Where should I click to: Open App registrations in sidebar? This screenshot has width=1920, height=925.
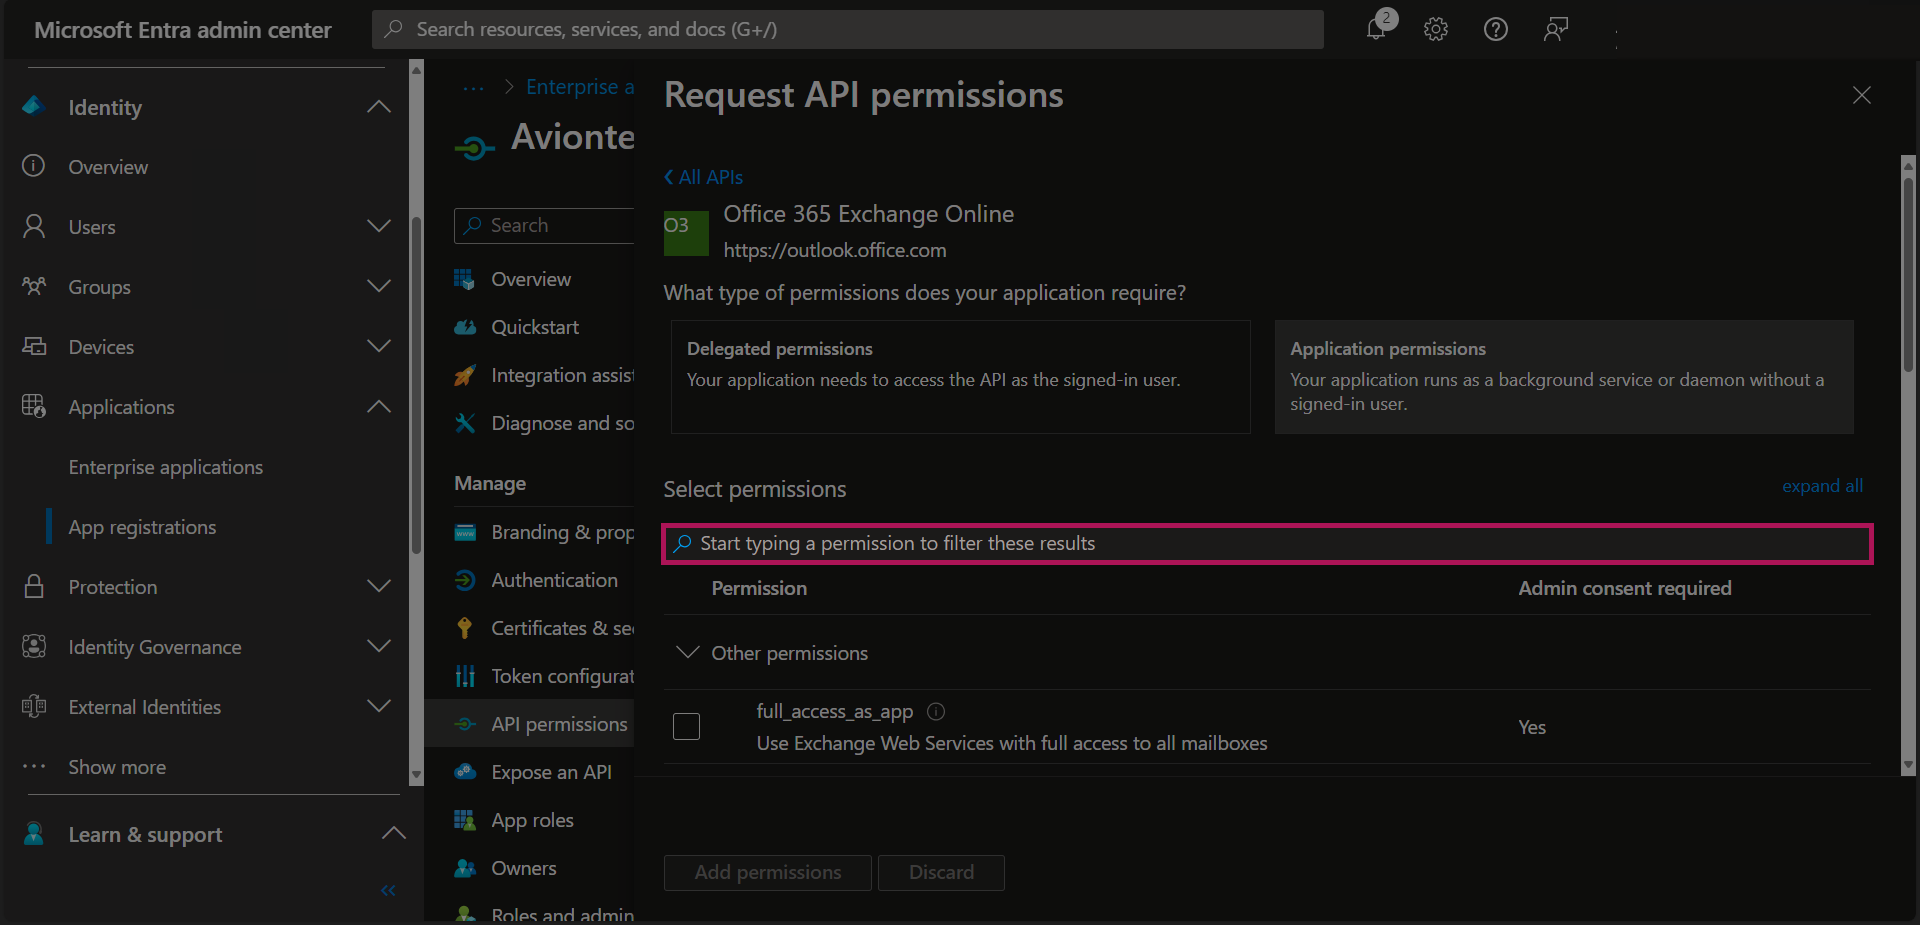coord(142,527)
